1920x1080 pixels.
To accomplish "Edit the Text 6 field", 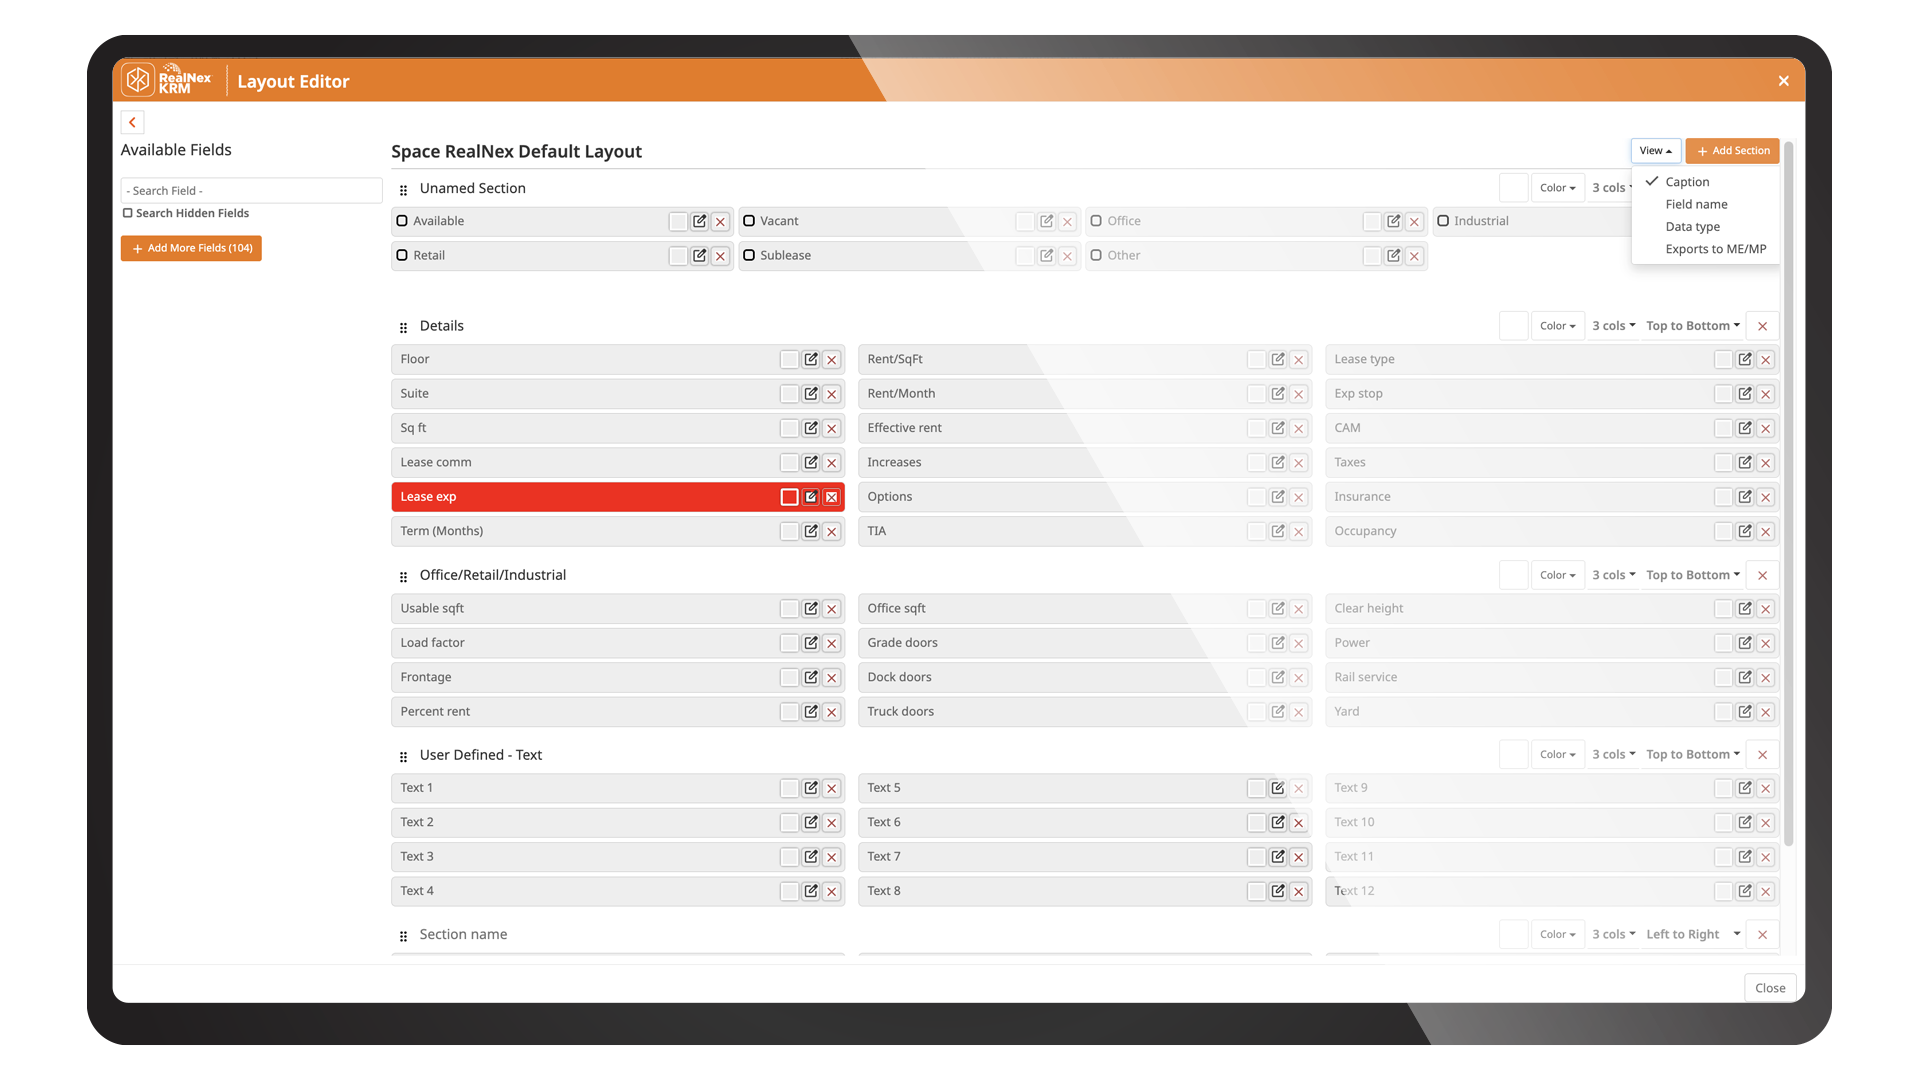I will tap(1278, 823).
